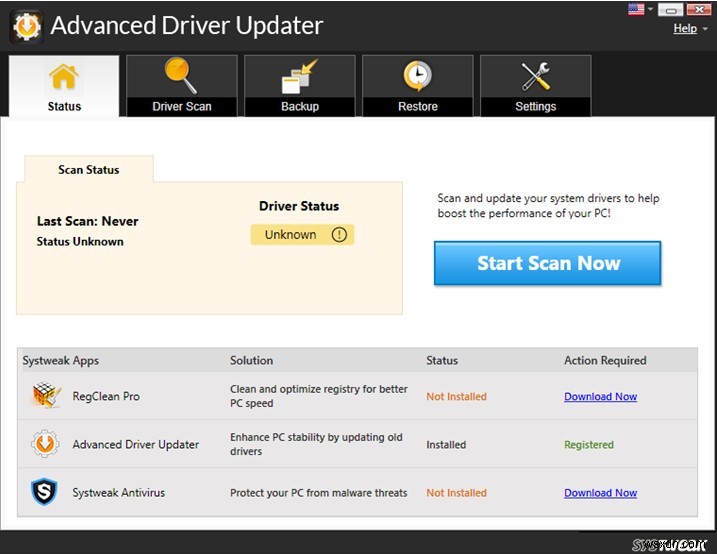
Task: Click the 'Driver Status' heading
Action: tap(299, 206)
